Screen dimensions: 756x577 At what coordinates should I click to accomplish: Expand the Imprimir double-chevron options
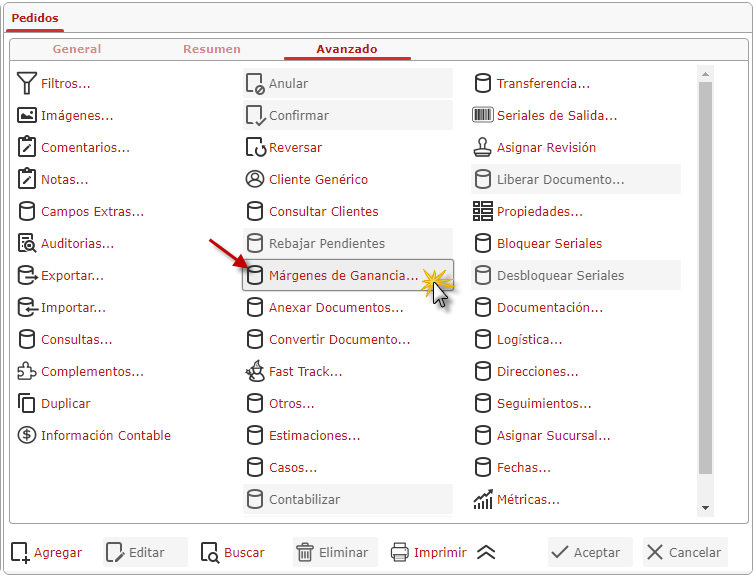point(486,552)
